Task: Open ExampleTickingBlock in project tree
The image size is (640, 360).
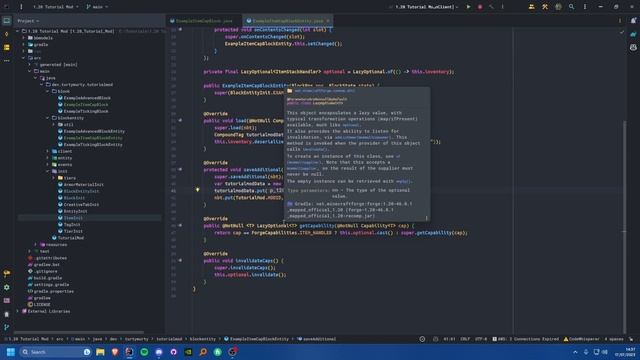Action: tap(86, 111)
